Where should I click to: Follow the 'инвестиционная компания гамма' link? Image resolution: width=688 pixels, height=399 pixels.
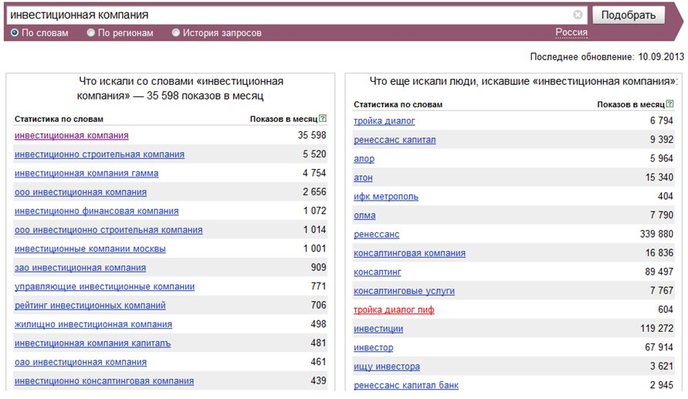coord(86,173)
